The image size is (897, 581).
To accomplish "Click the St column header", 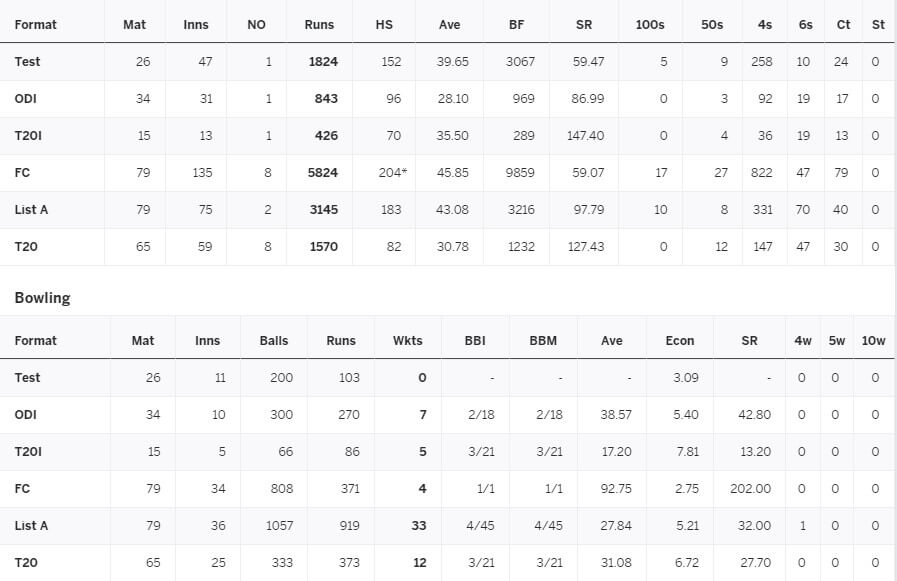I will coord(878,25).
